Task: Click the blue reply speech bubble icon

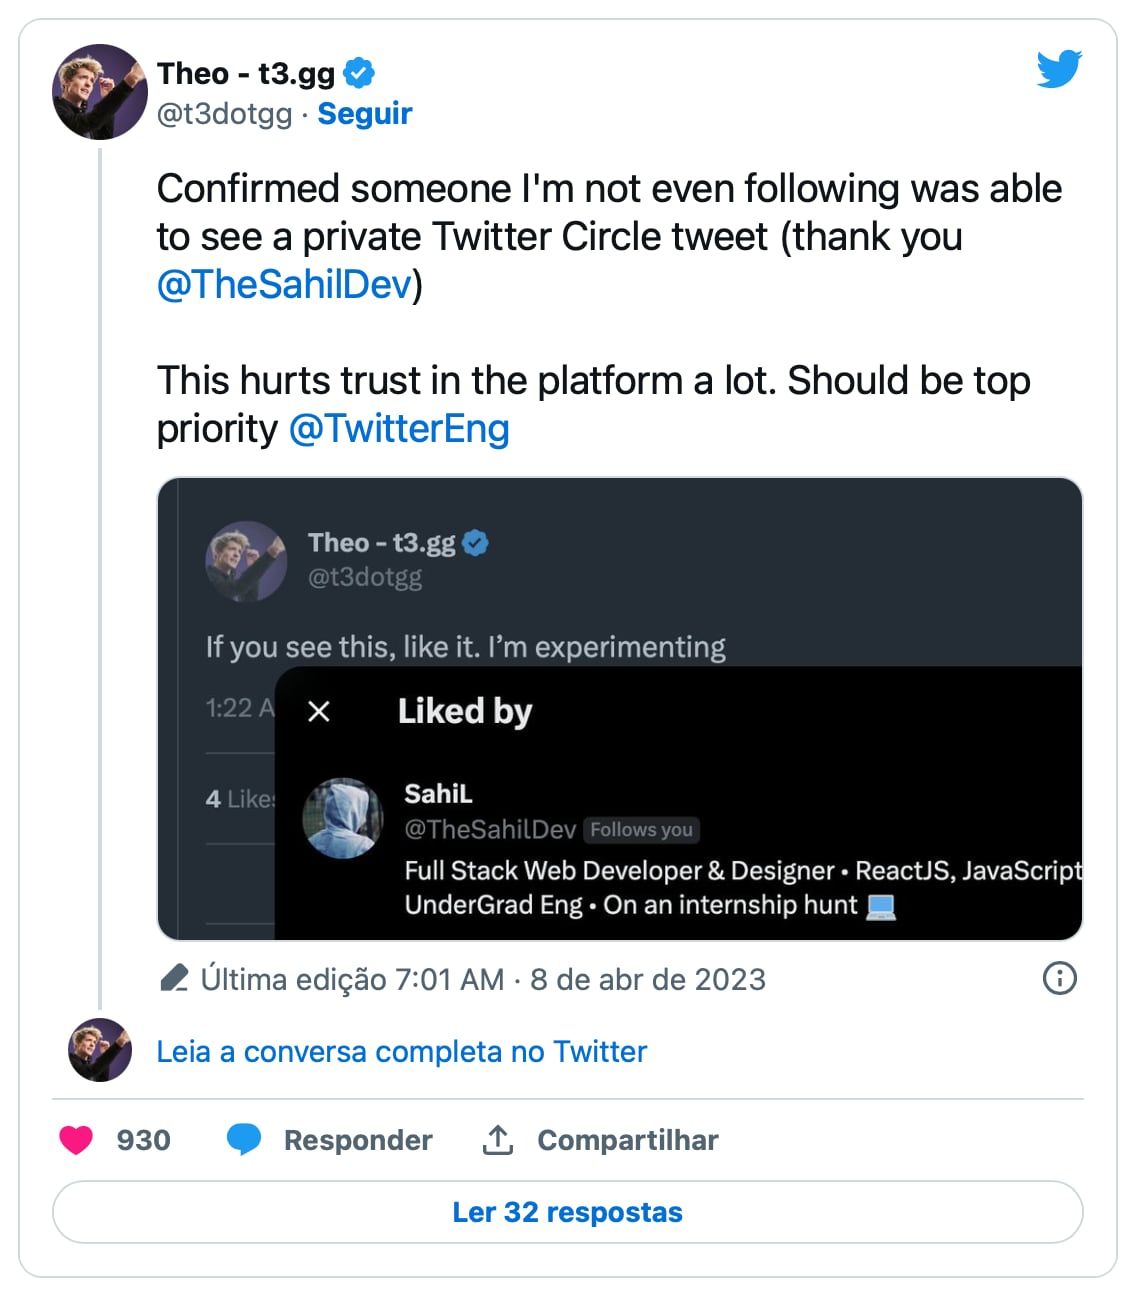Action: pos(244,1140)
